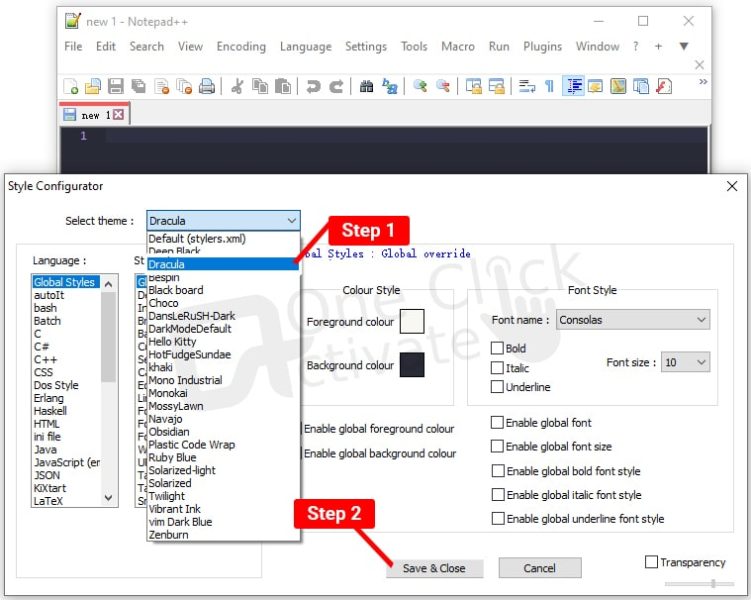Click the Replace toolbar icon
Image resolution: width=751 pixels, height=600 pixels.
pyautogui.click(x=390, y=86)
